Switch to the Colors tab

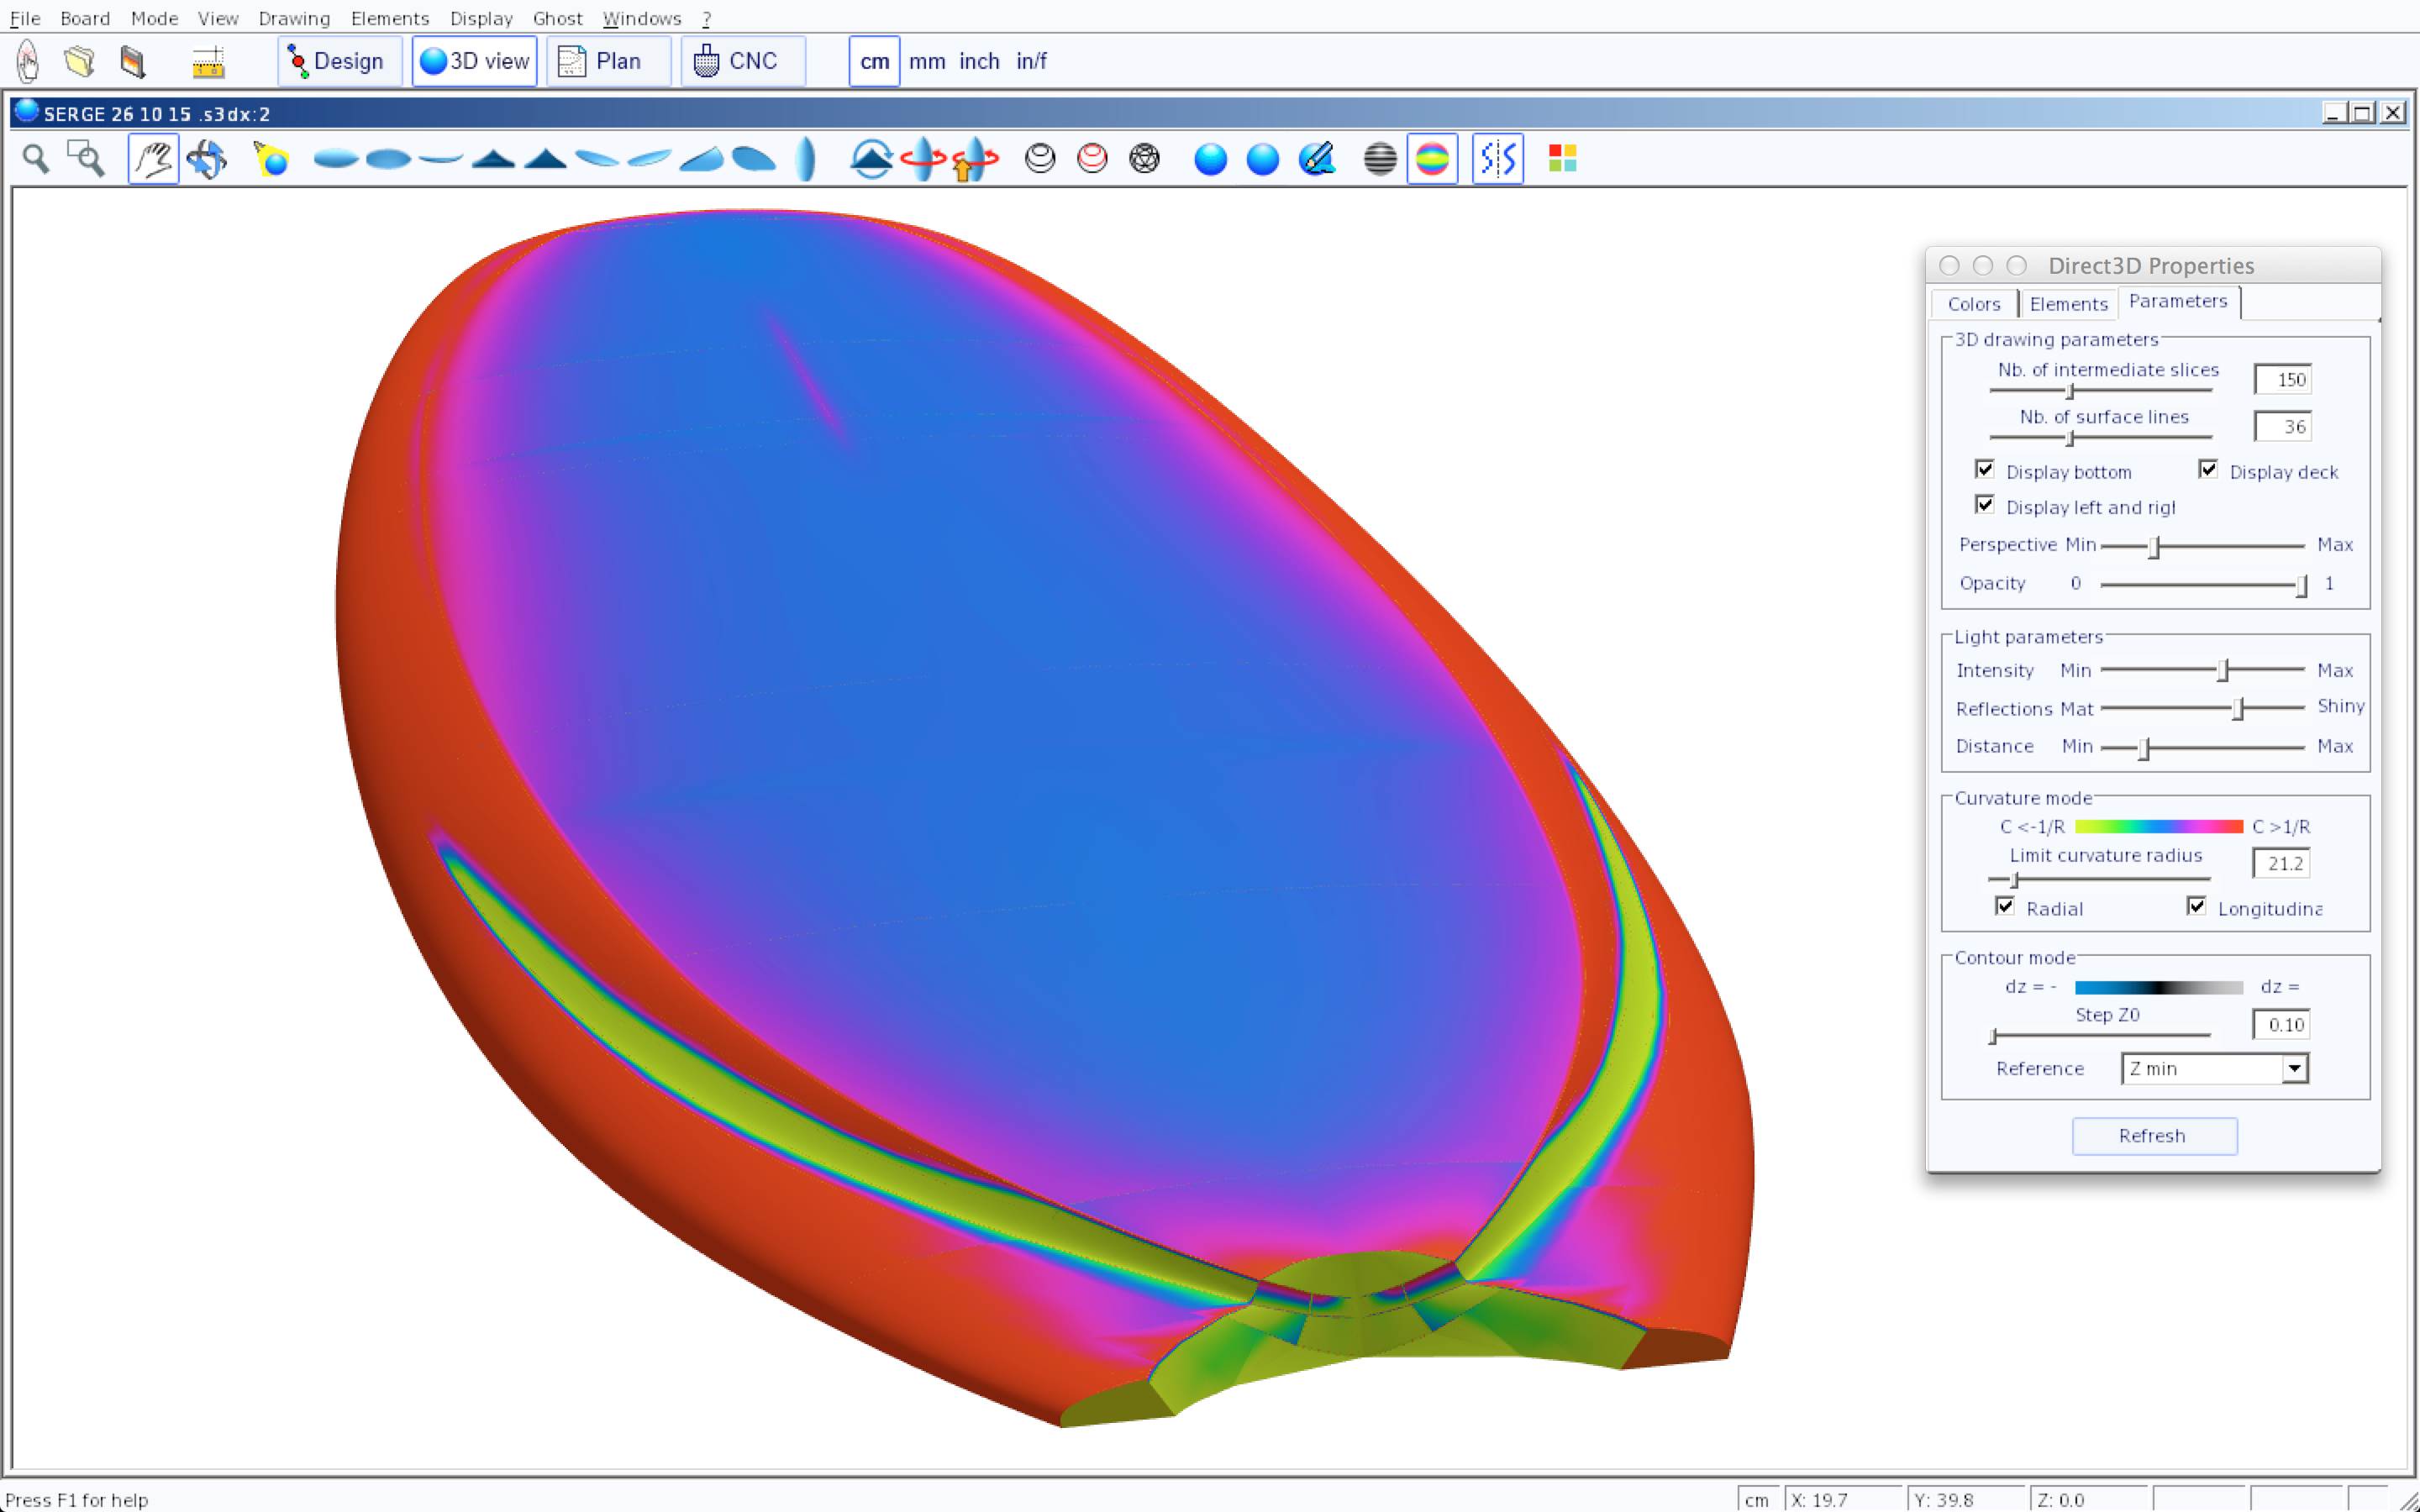(x=1973, y=304)
